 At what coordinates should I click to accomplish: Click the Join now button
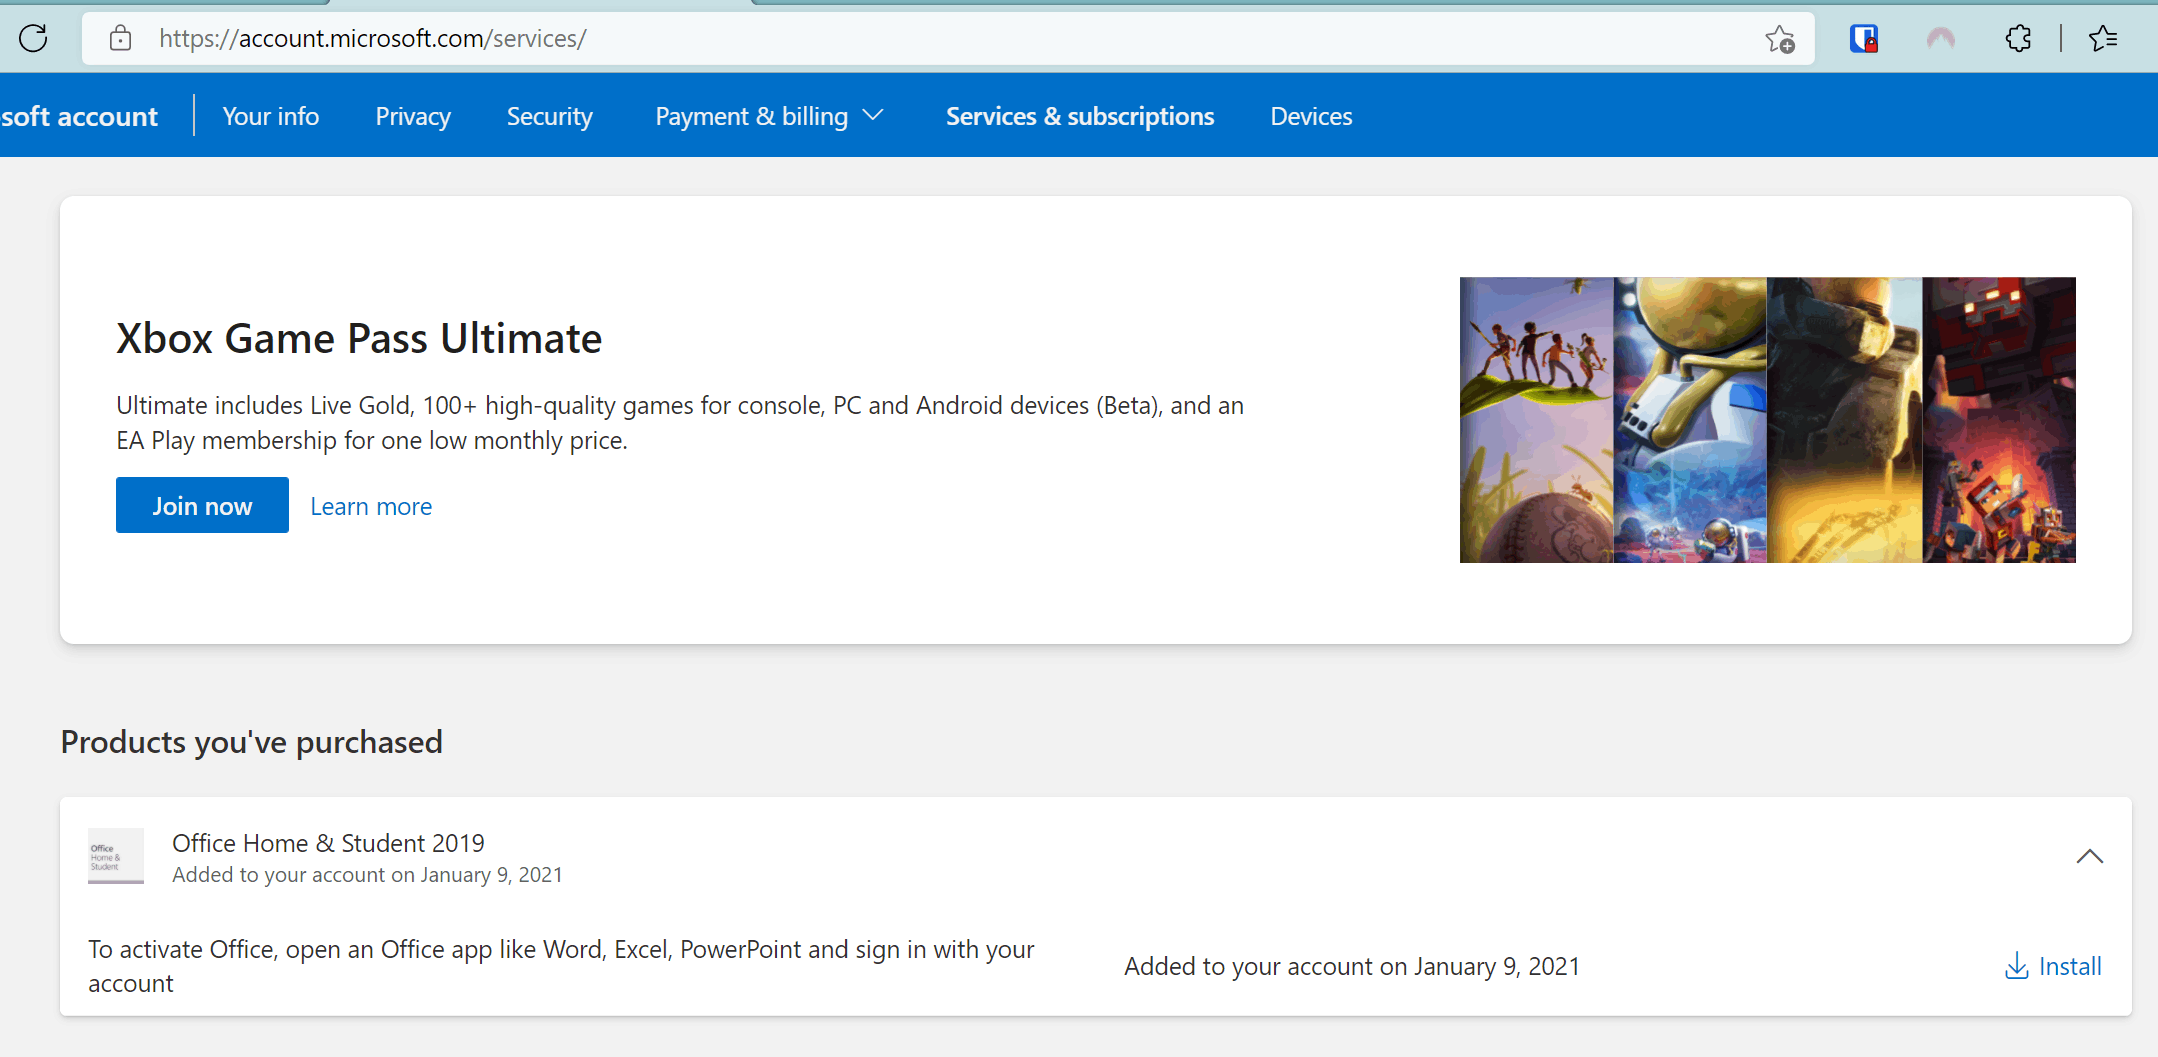pos(202,505)
